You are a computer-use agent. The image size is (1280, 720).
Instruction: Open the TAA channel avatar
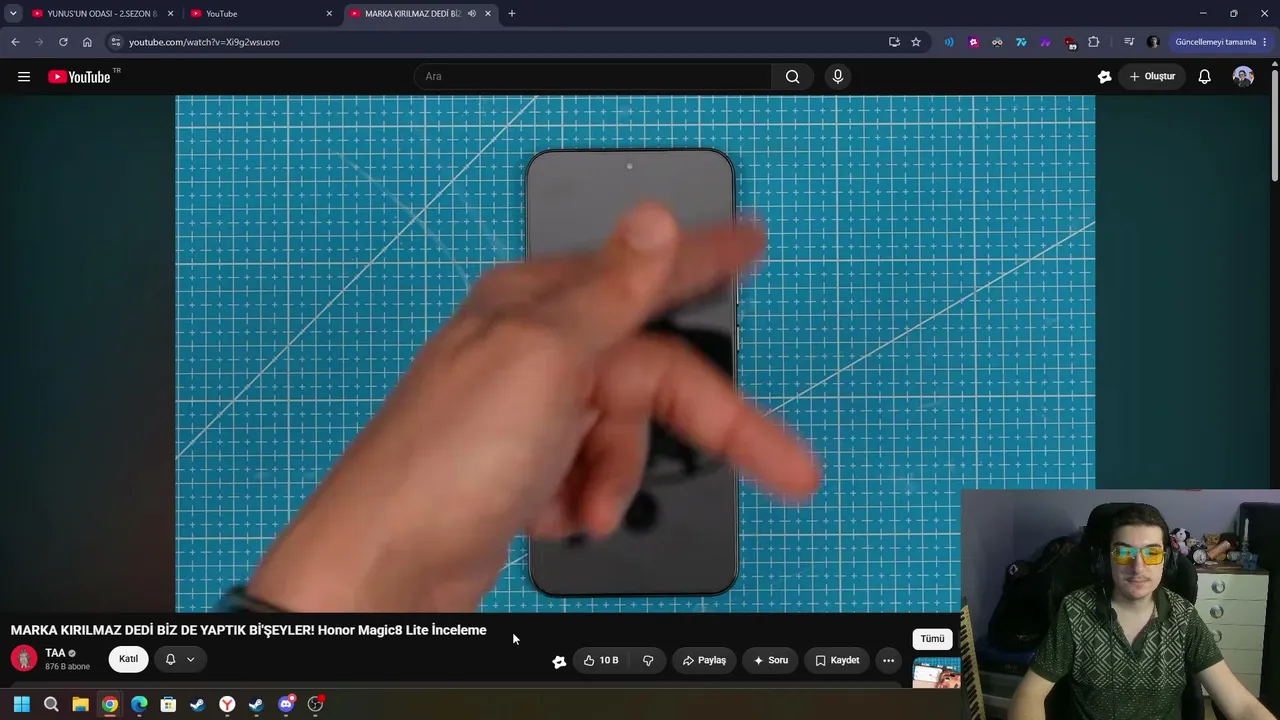click(x=24, y=659)
